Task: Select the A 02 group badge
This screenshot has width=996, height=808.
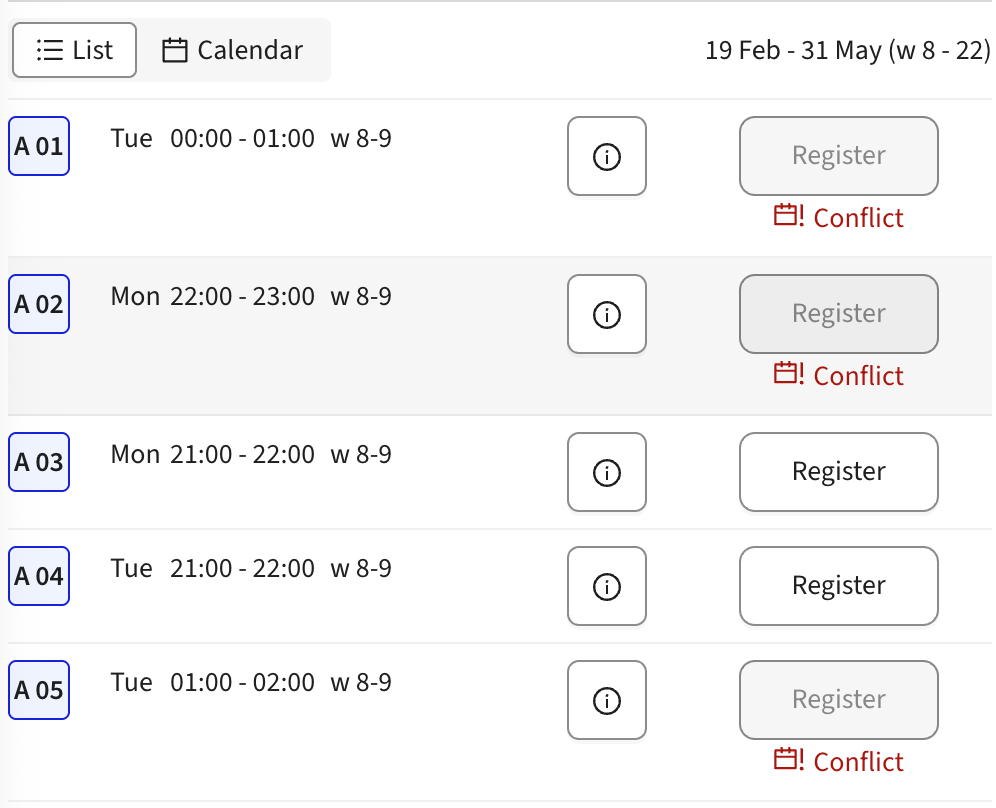Action: click(x=39, y=305)
